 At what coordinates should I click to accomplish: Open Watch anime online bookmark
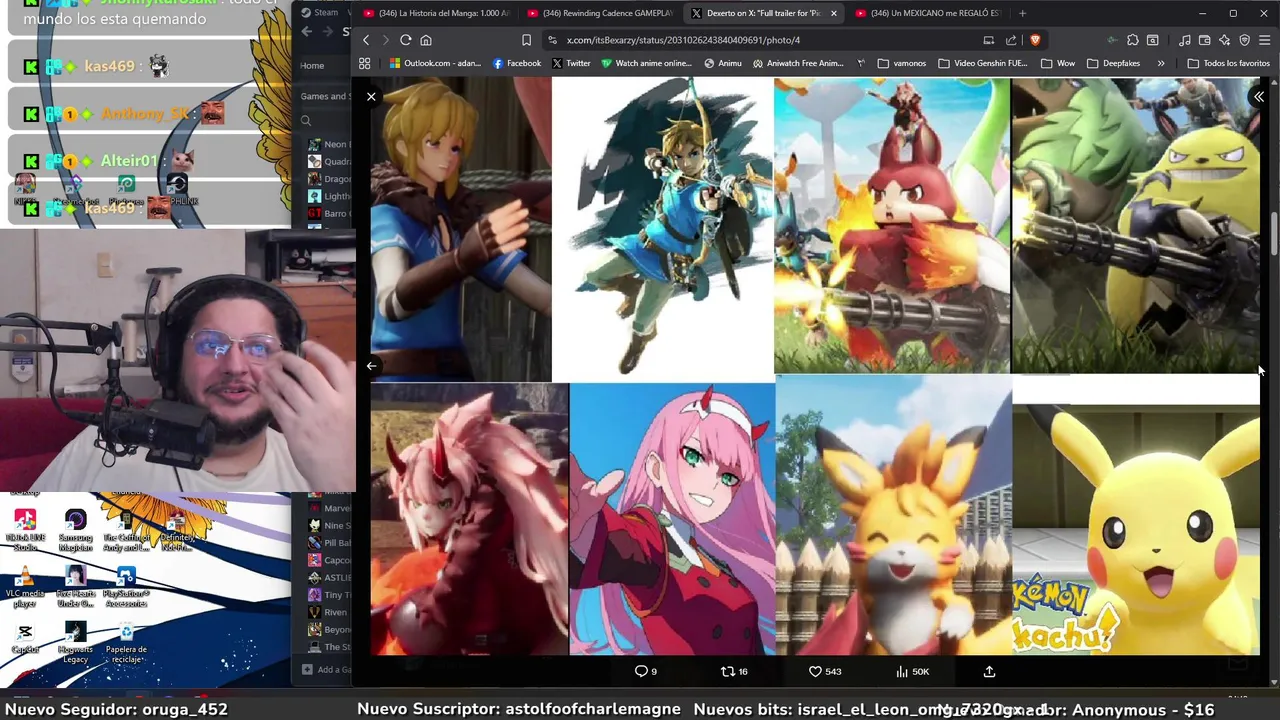pyautogui.click(x=646, y=63)
